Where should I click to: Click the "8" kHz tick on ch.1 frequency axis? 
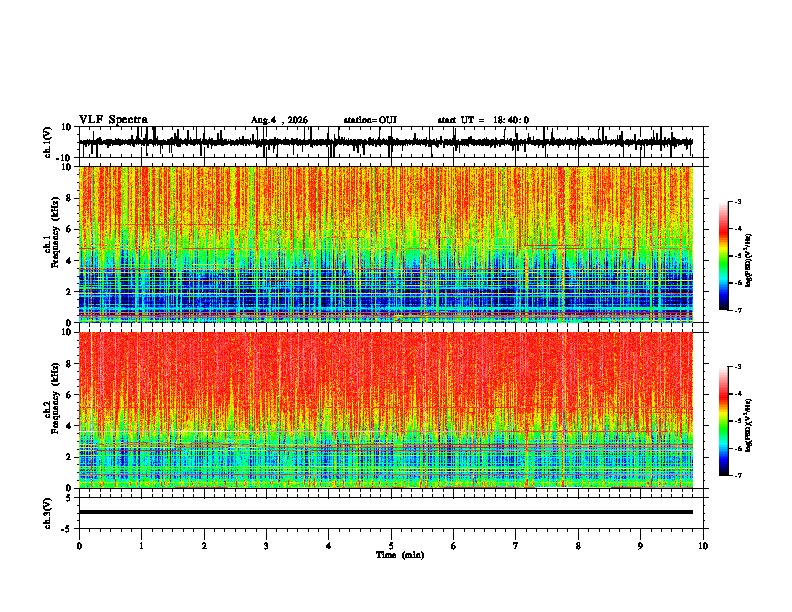(x=70, y=198)
